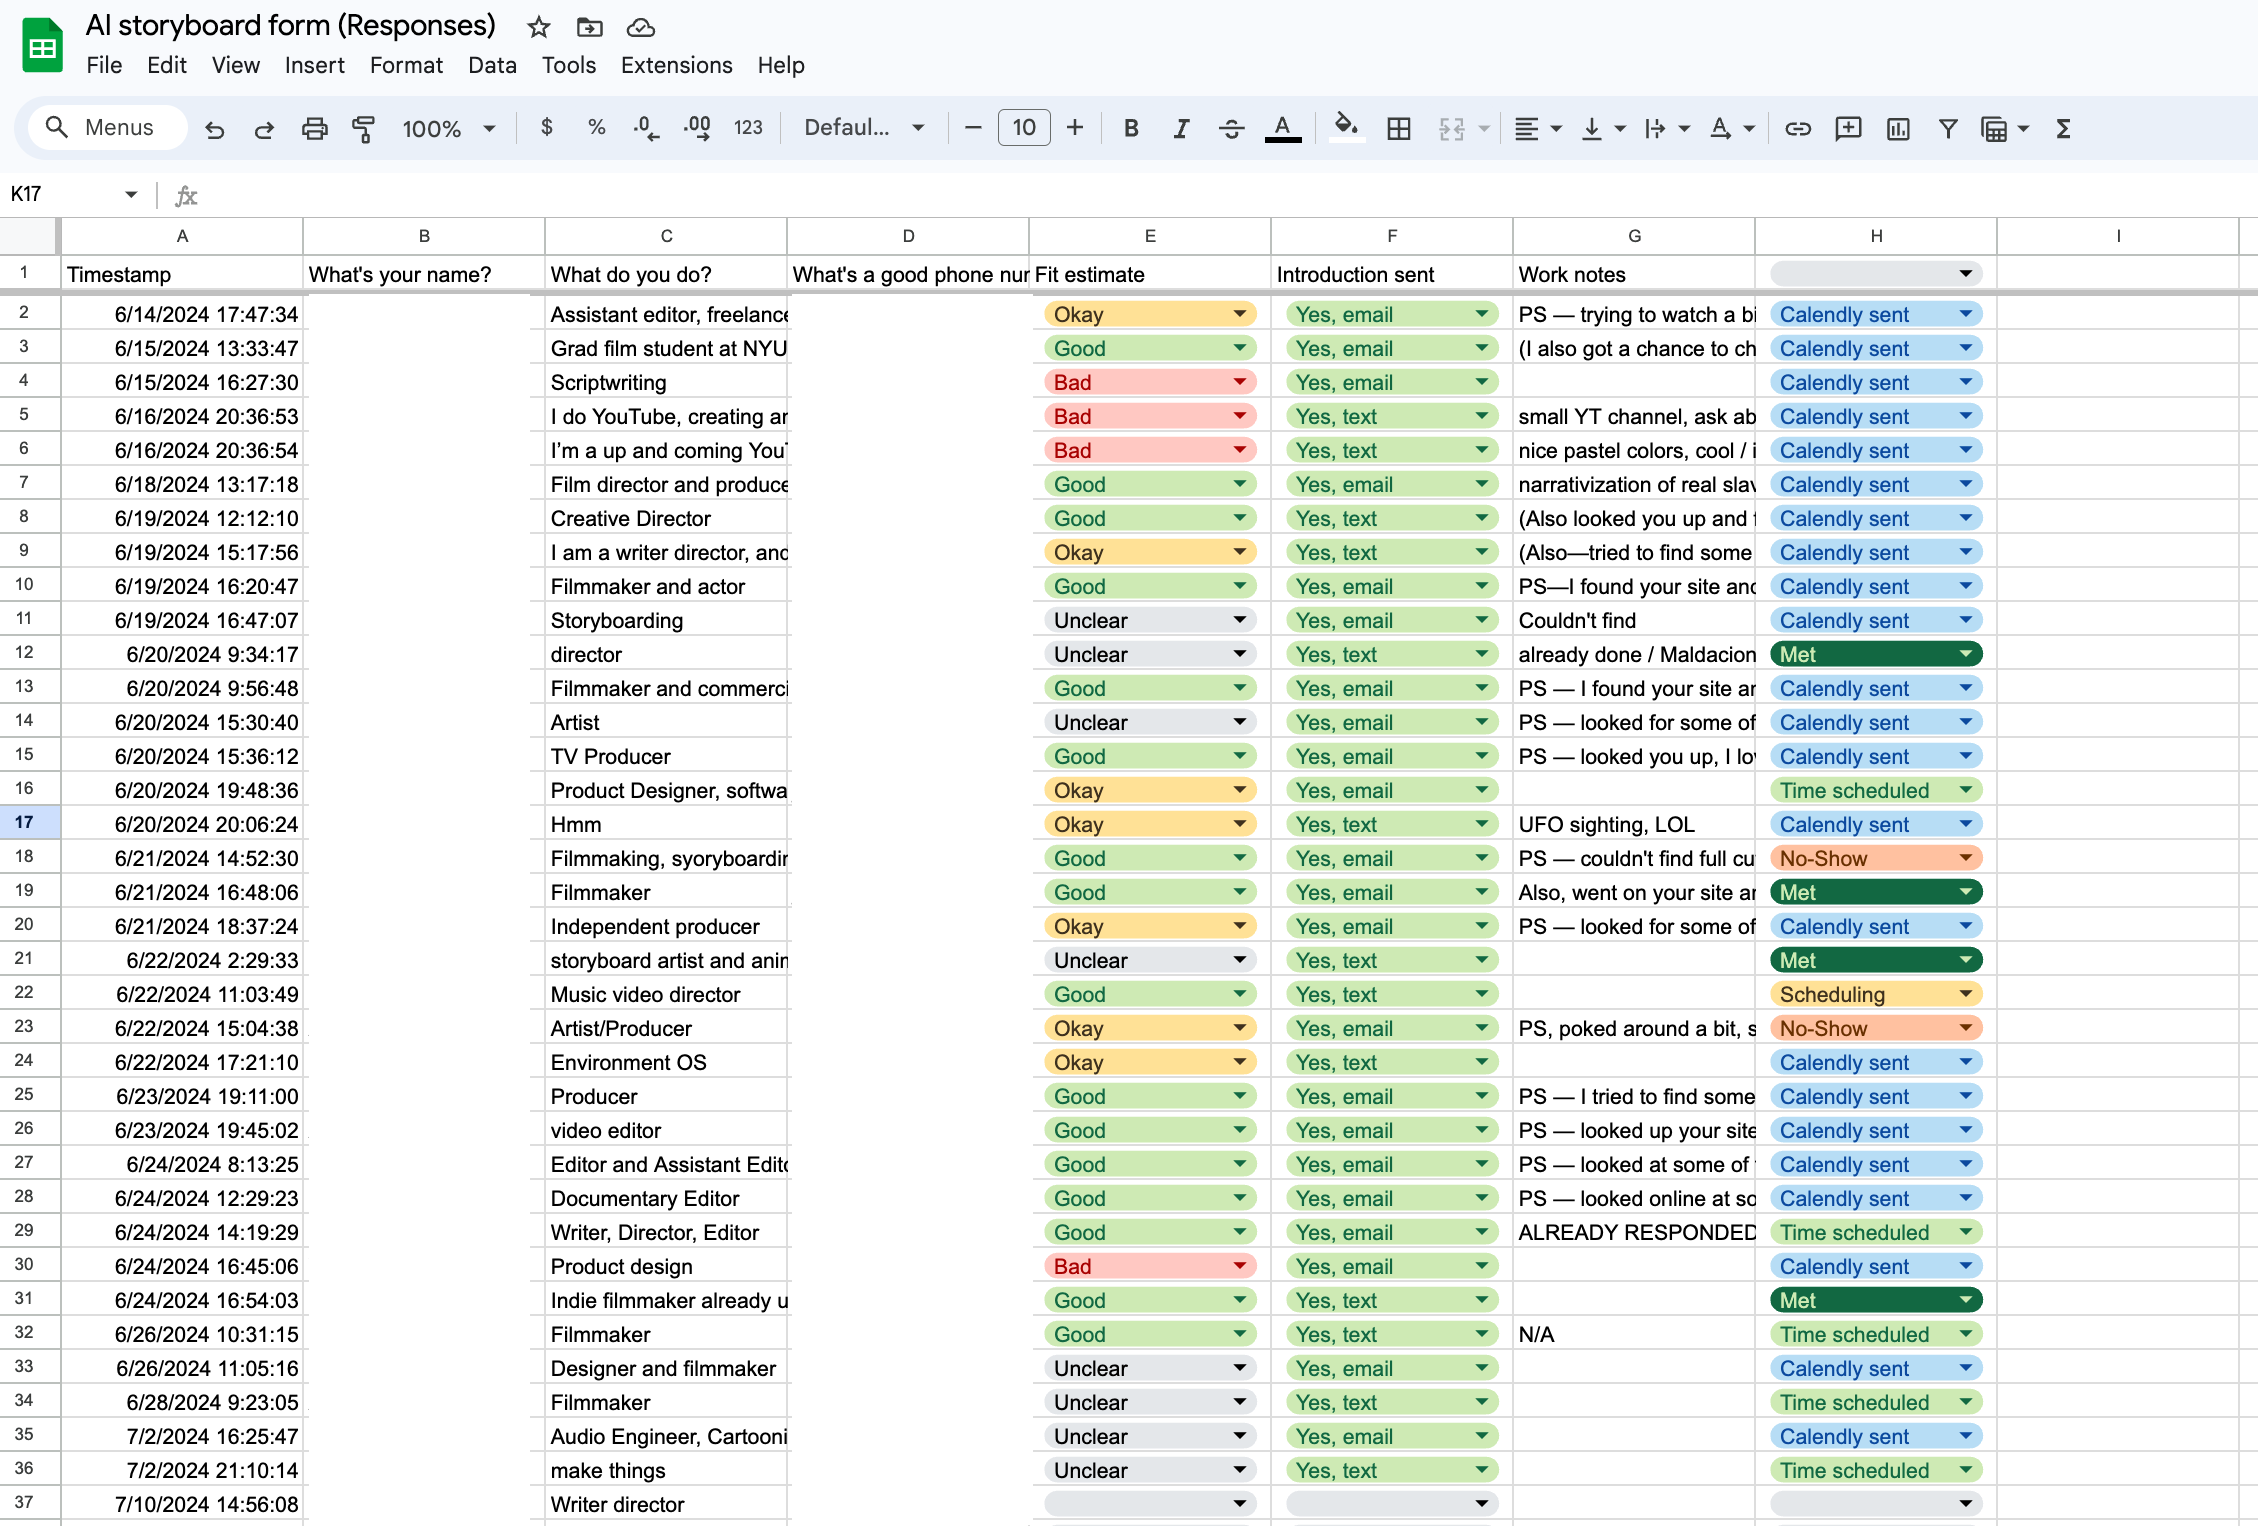This screenshot has width=2258, height=1526.
Task: Click the create filter funnel icon
Action: (x=1947, y=128)
